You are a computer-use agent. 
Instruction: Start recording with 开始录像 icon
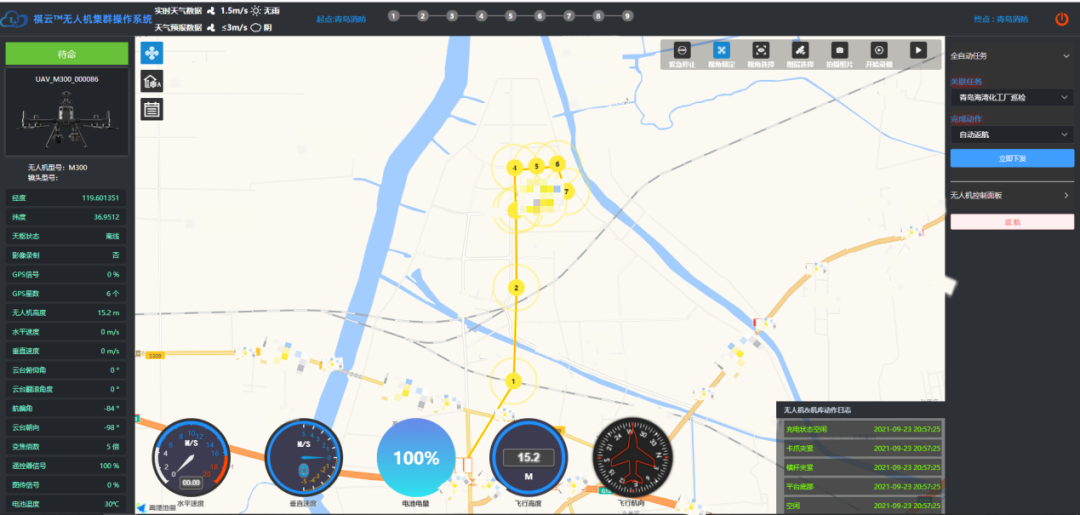click(x=879, y=50)
